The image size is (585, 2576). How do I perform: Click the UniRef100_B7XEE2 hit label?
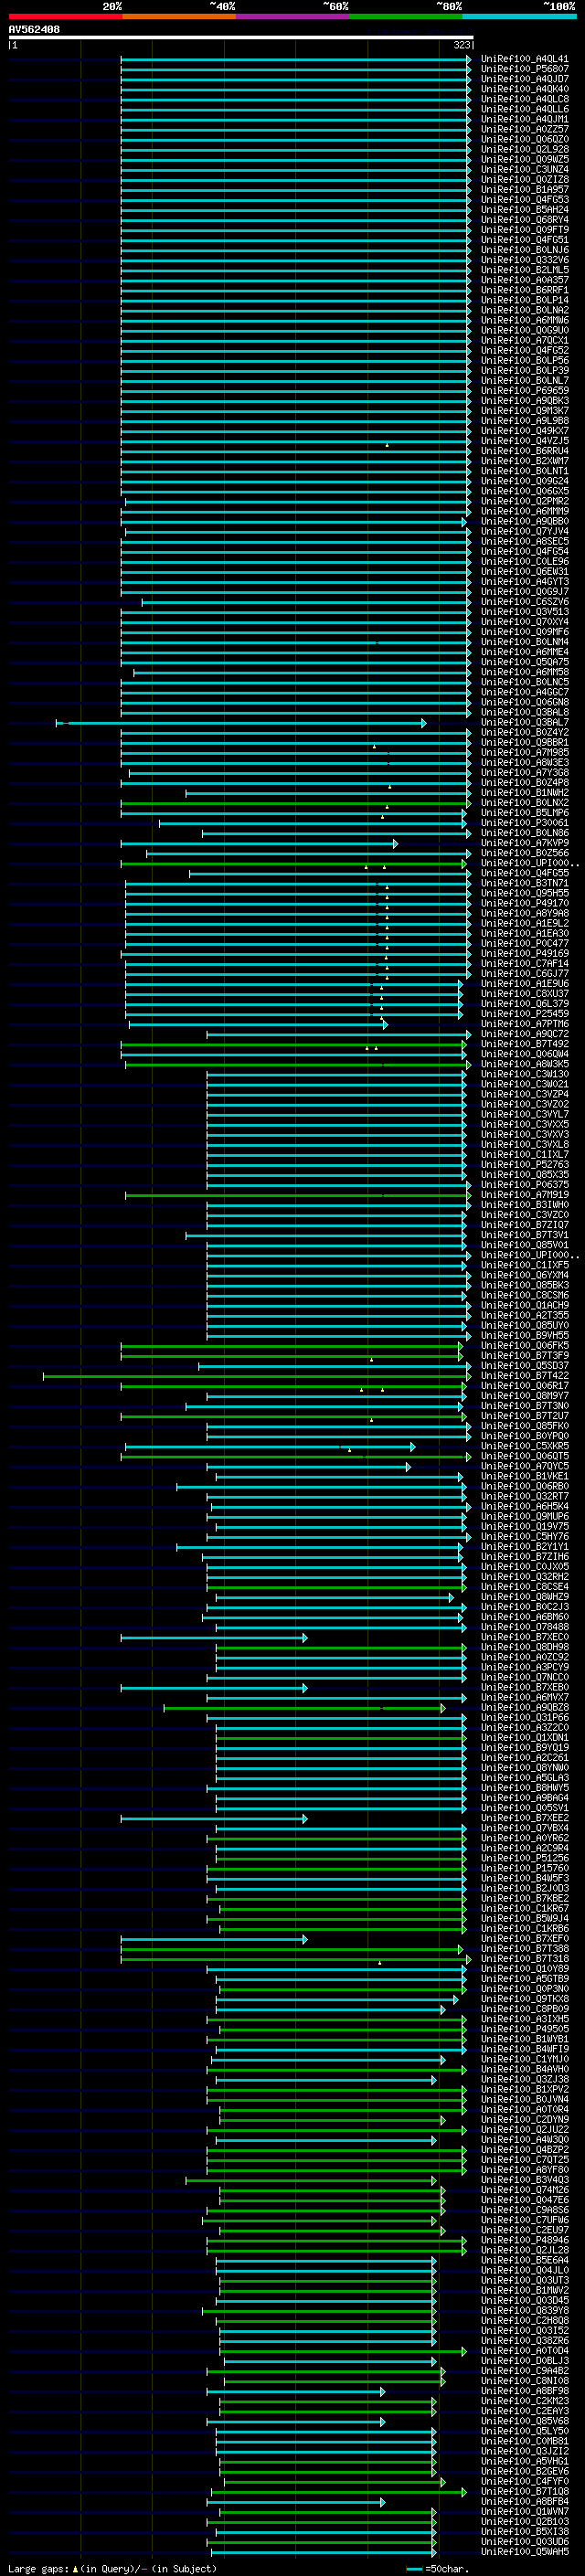(x=525, y=1818)
